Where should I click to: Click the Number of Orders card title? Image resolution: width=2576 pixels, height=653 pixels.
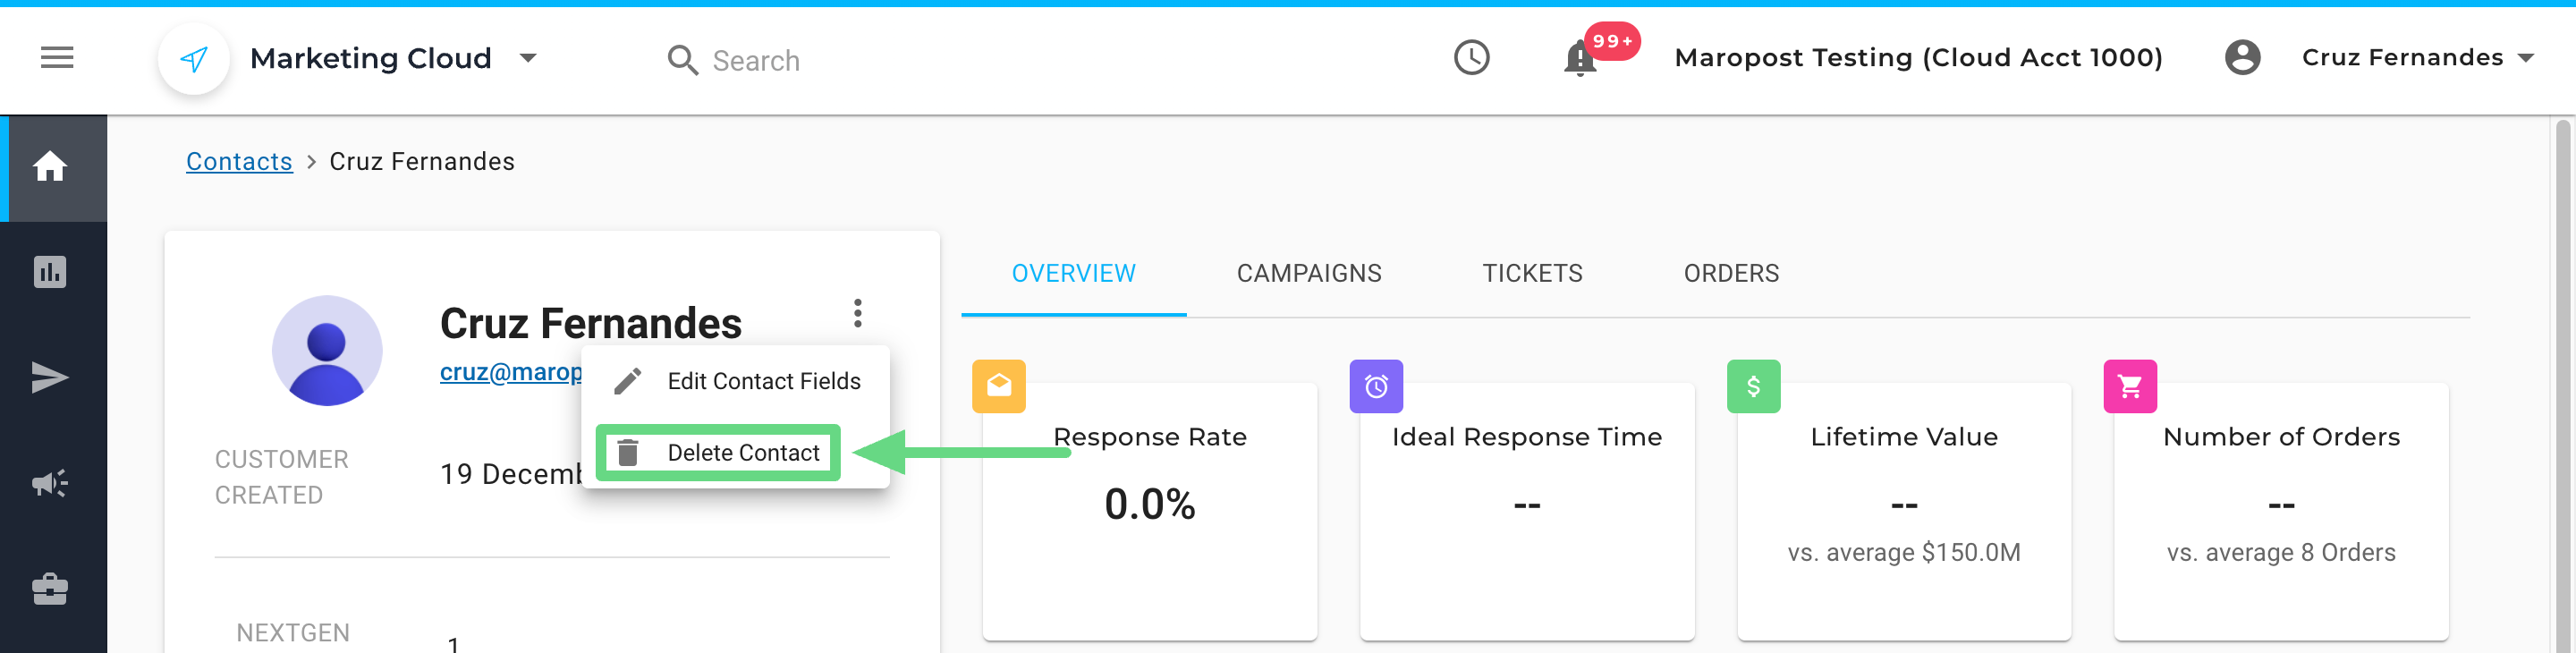point(2281,437)
